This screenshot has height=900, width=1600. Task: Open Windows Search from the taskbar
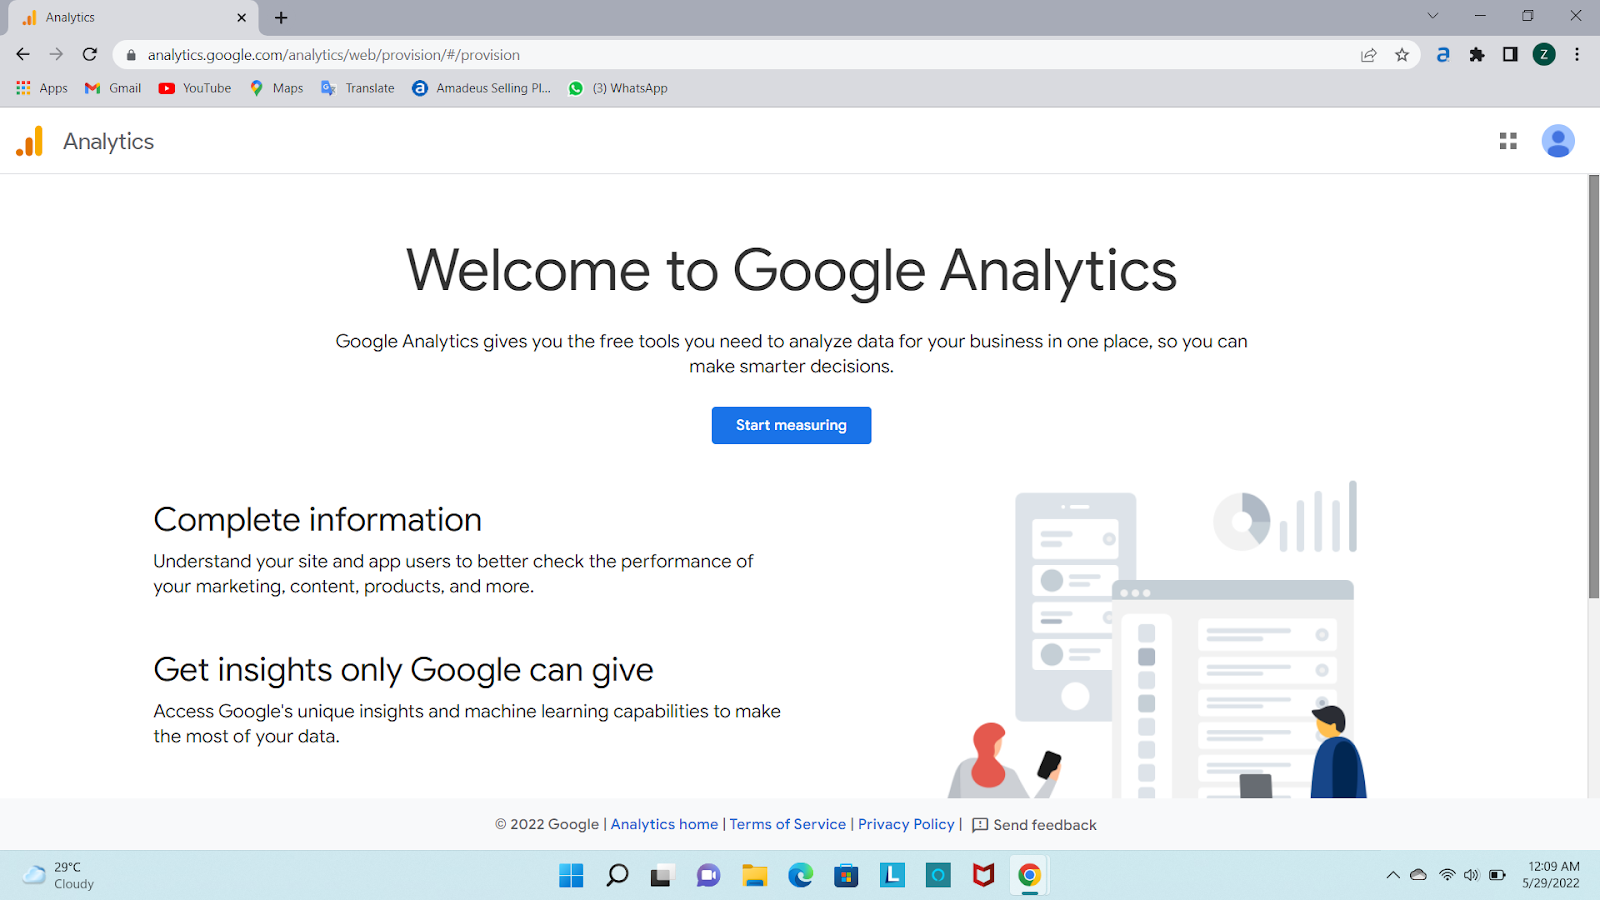click(x=617, y=876)
